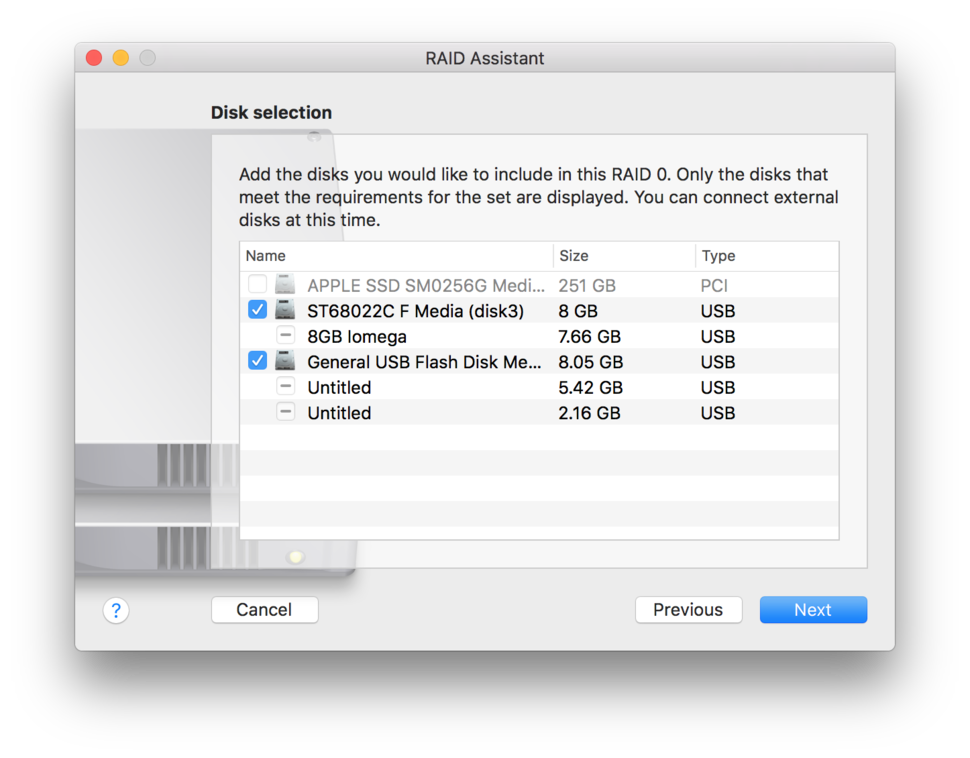Click the 5.42 GB size cell
The height and width of the screenshot is (758, 970).
pyautogui.click(x=591, y=387)
